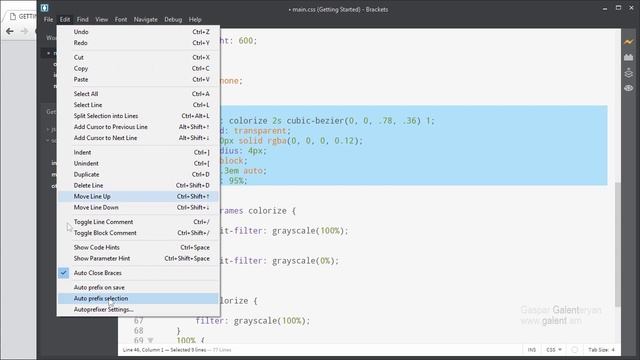Screen dimensions: 640x360
Task: Choose Add Cursor to Previous Line
Action: tap(138, 127)
